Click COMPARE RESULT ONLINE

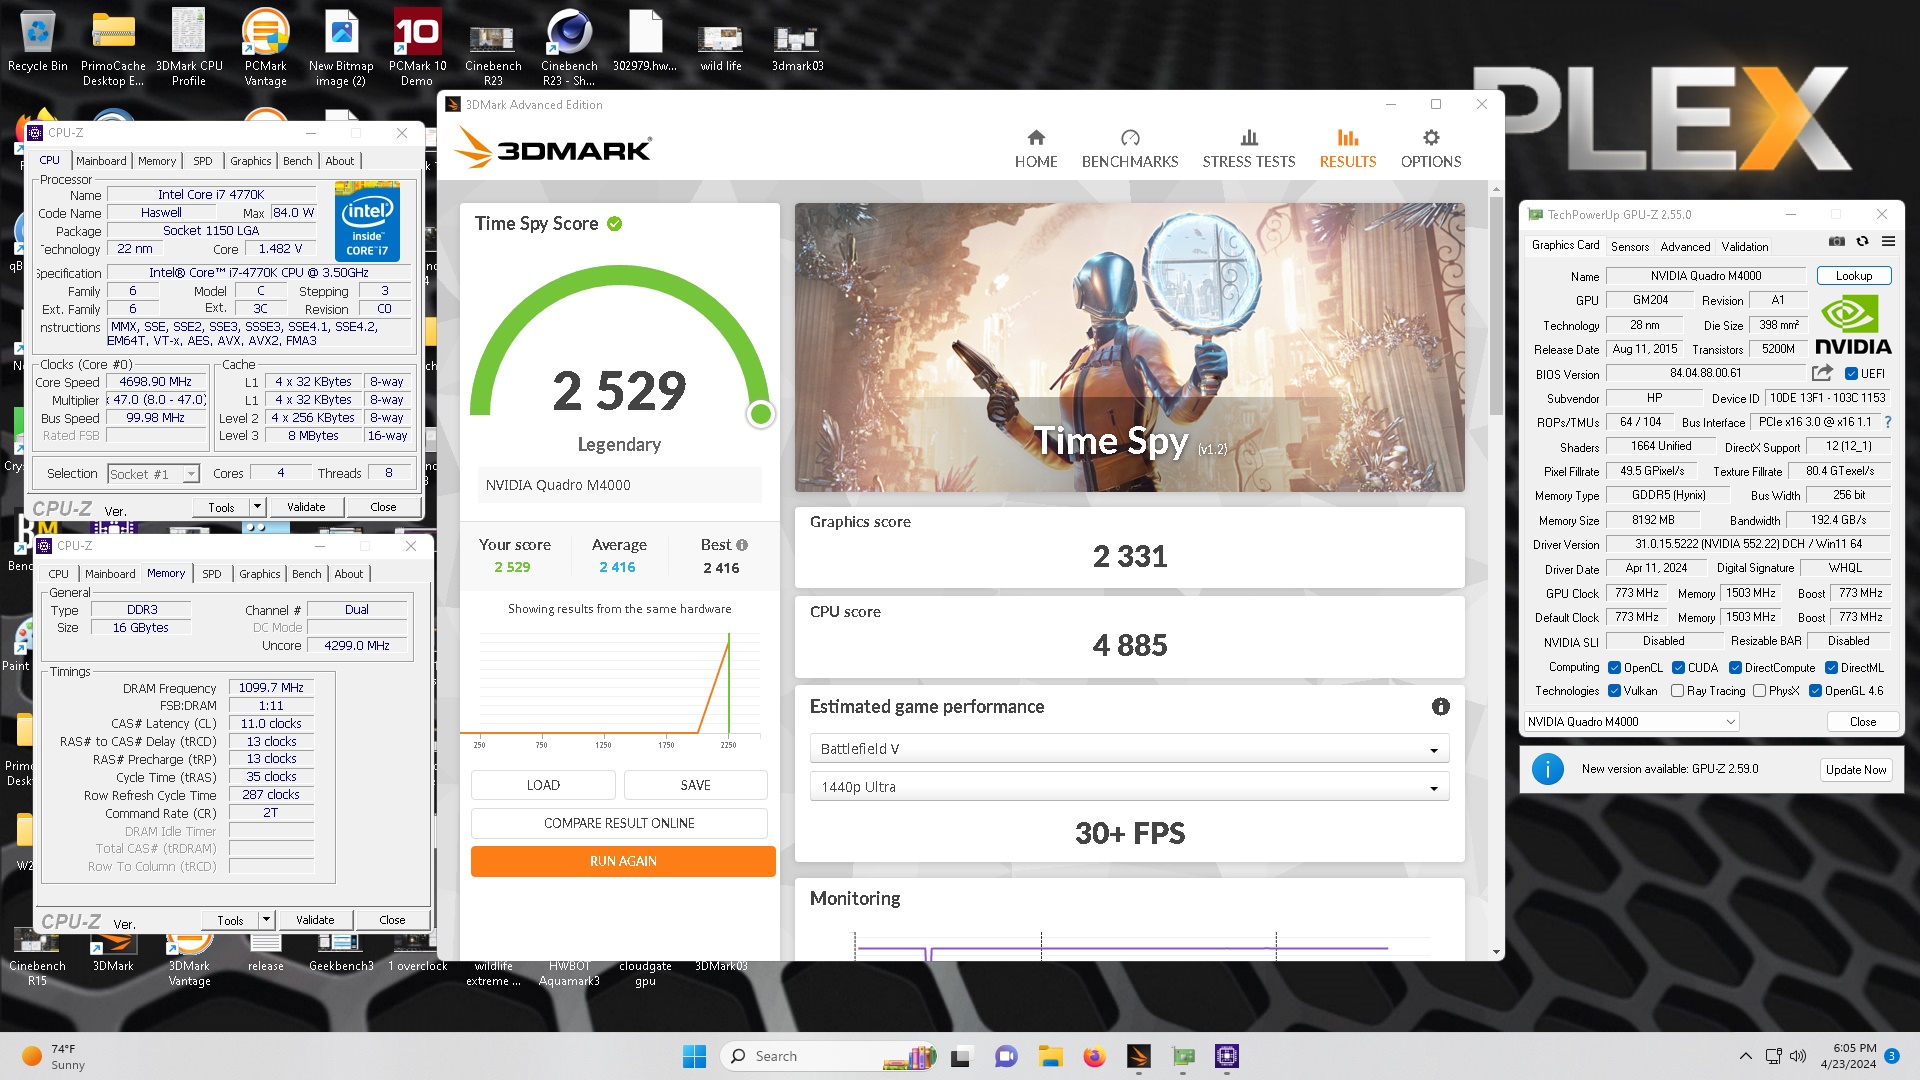pos(619,823)
